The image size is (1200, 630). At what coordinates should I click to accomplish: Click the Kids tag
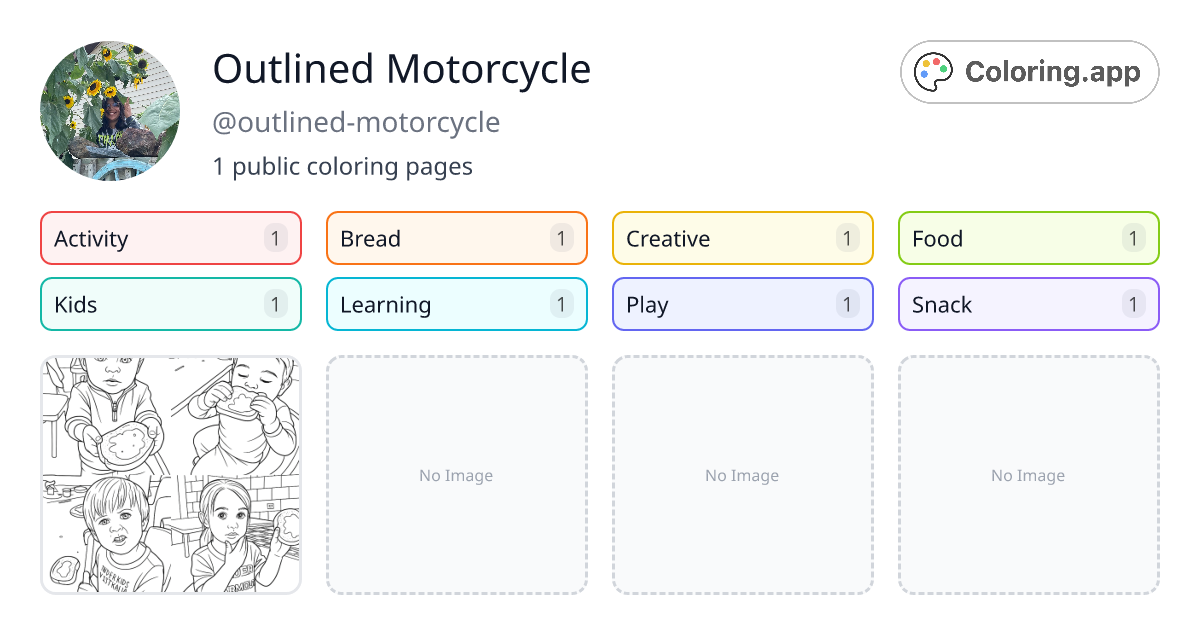(x=170, y=304)
